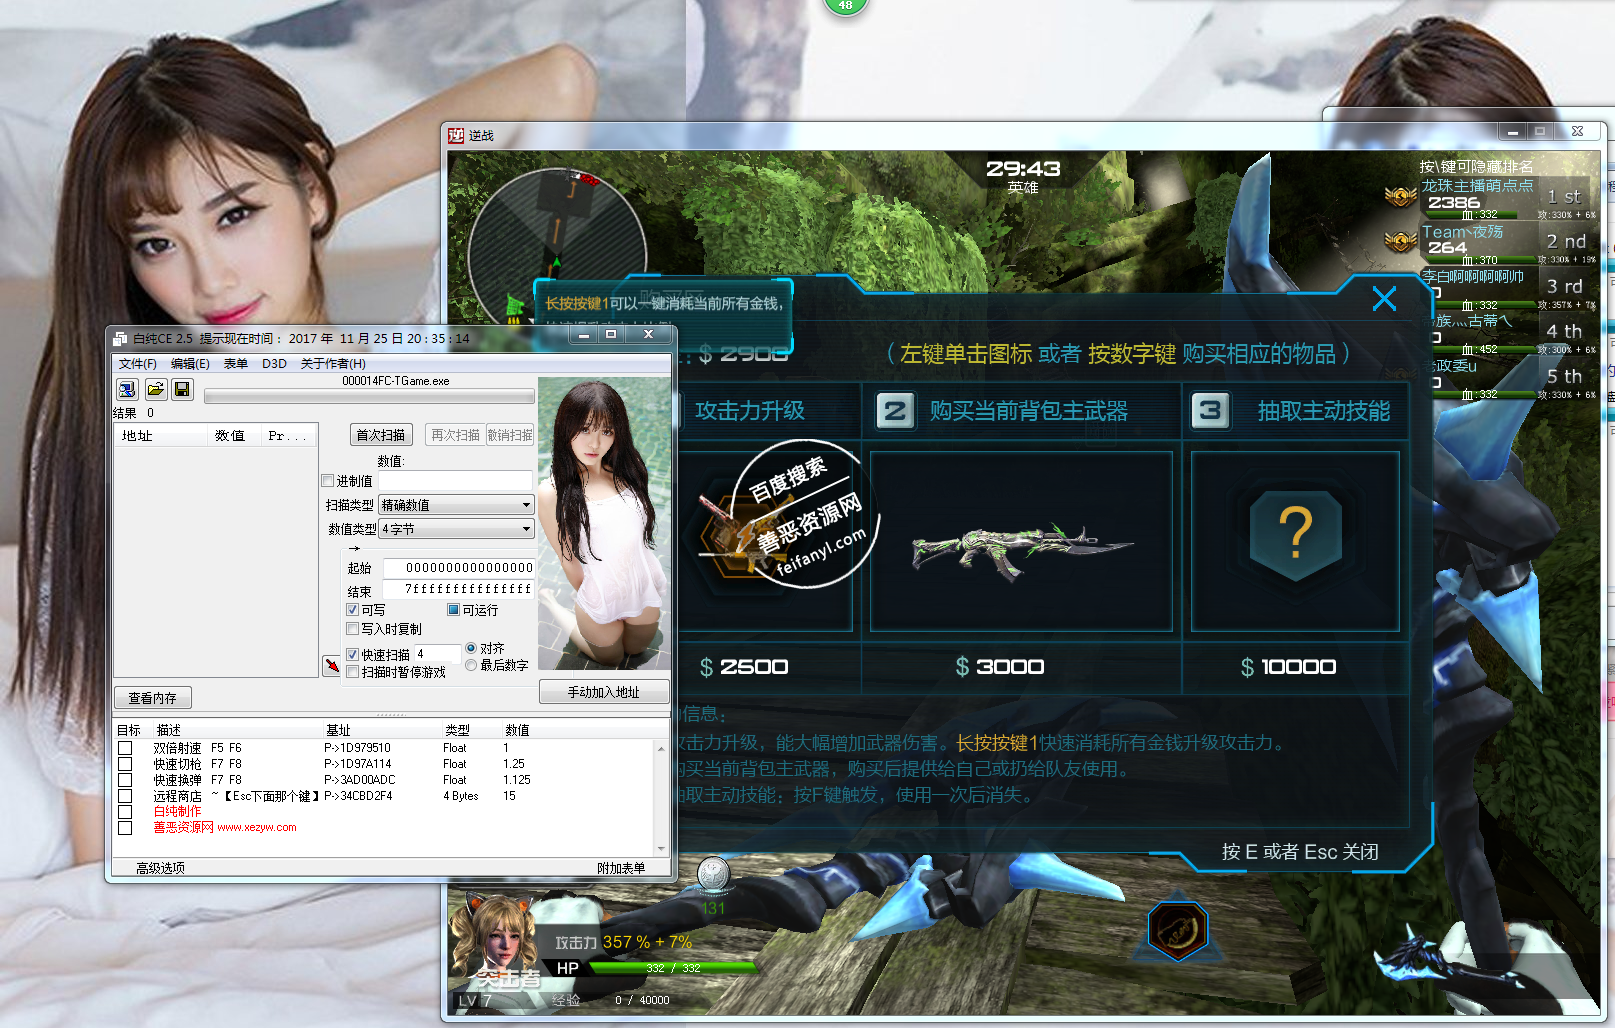Click the red arrow add-to-list icon
1615x1028 pixels.
pos(331,666)
